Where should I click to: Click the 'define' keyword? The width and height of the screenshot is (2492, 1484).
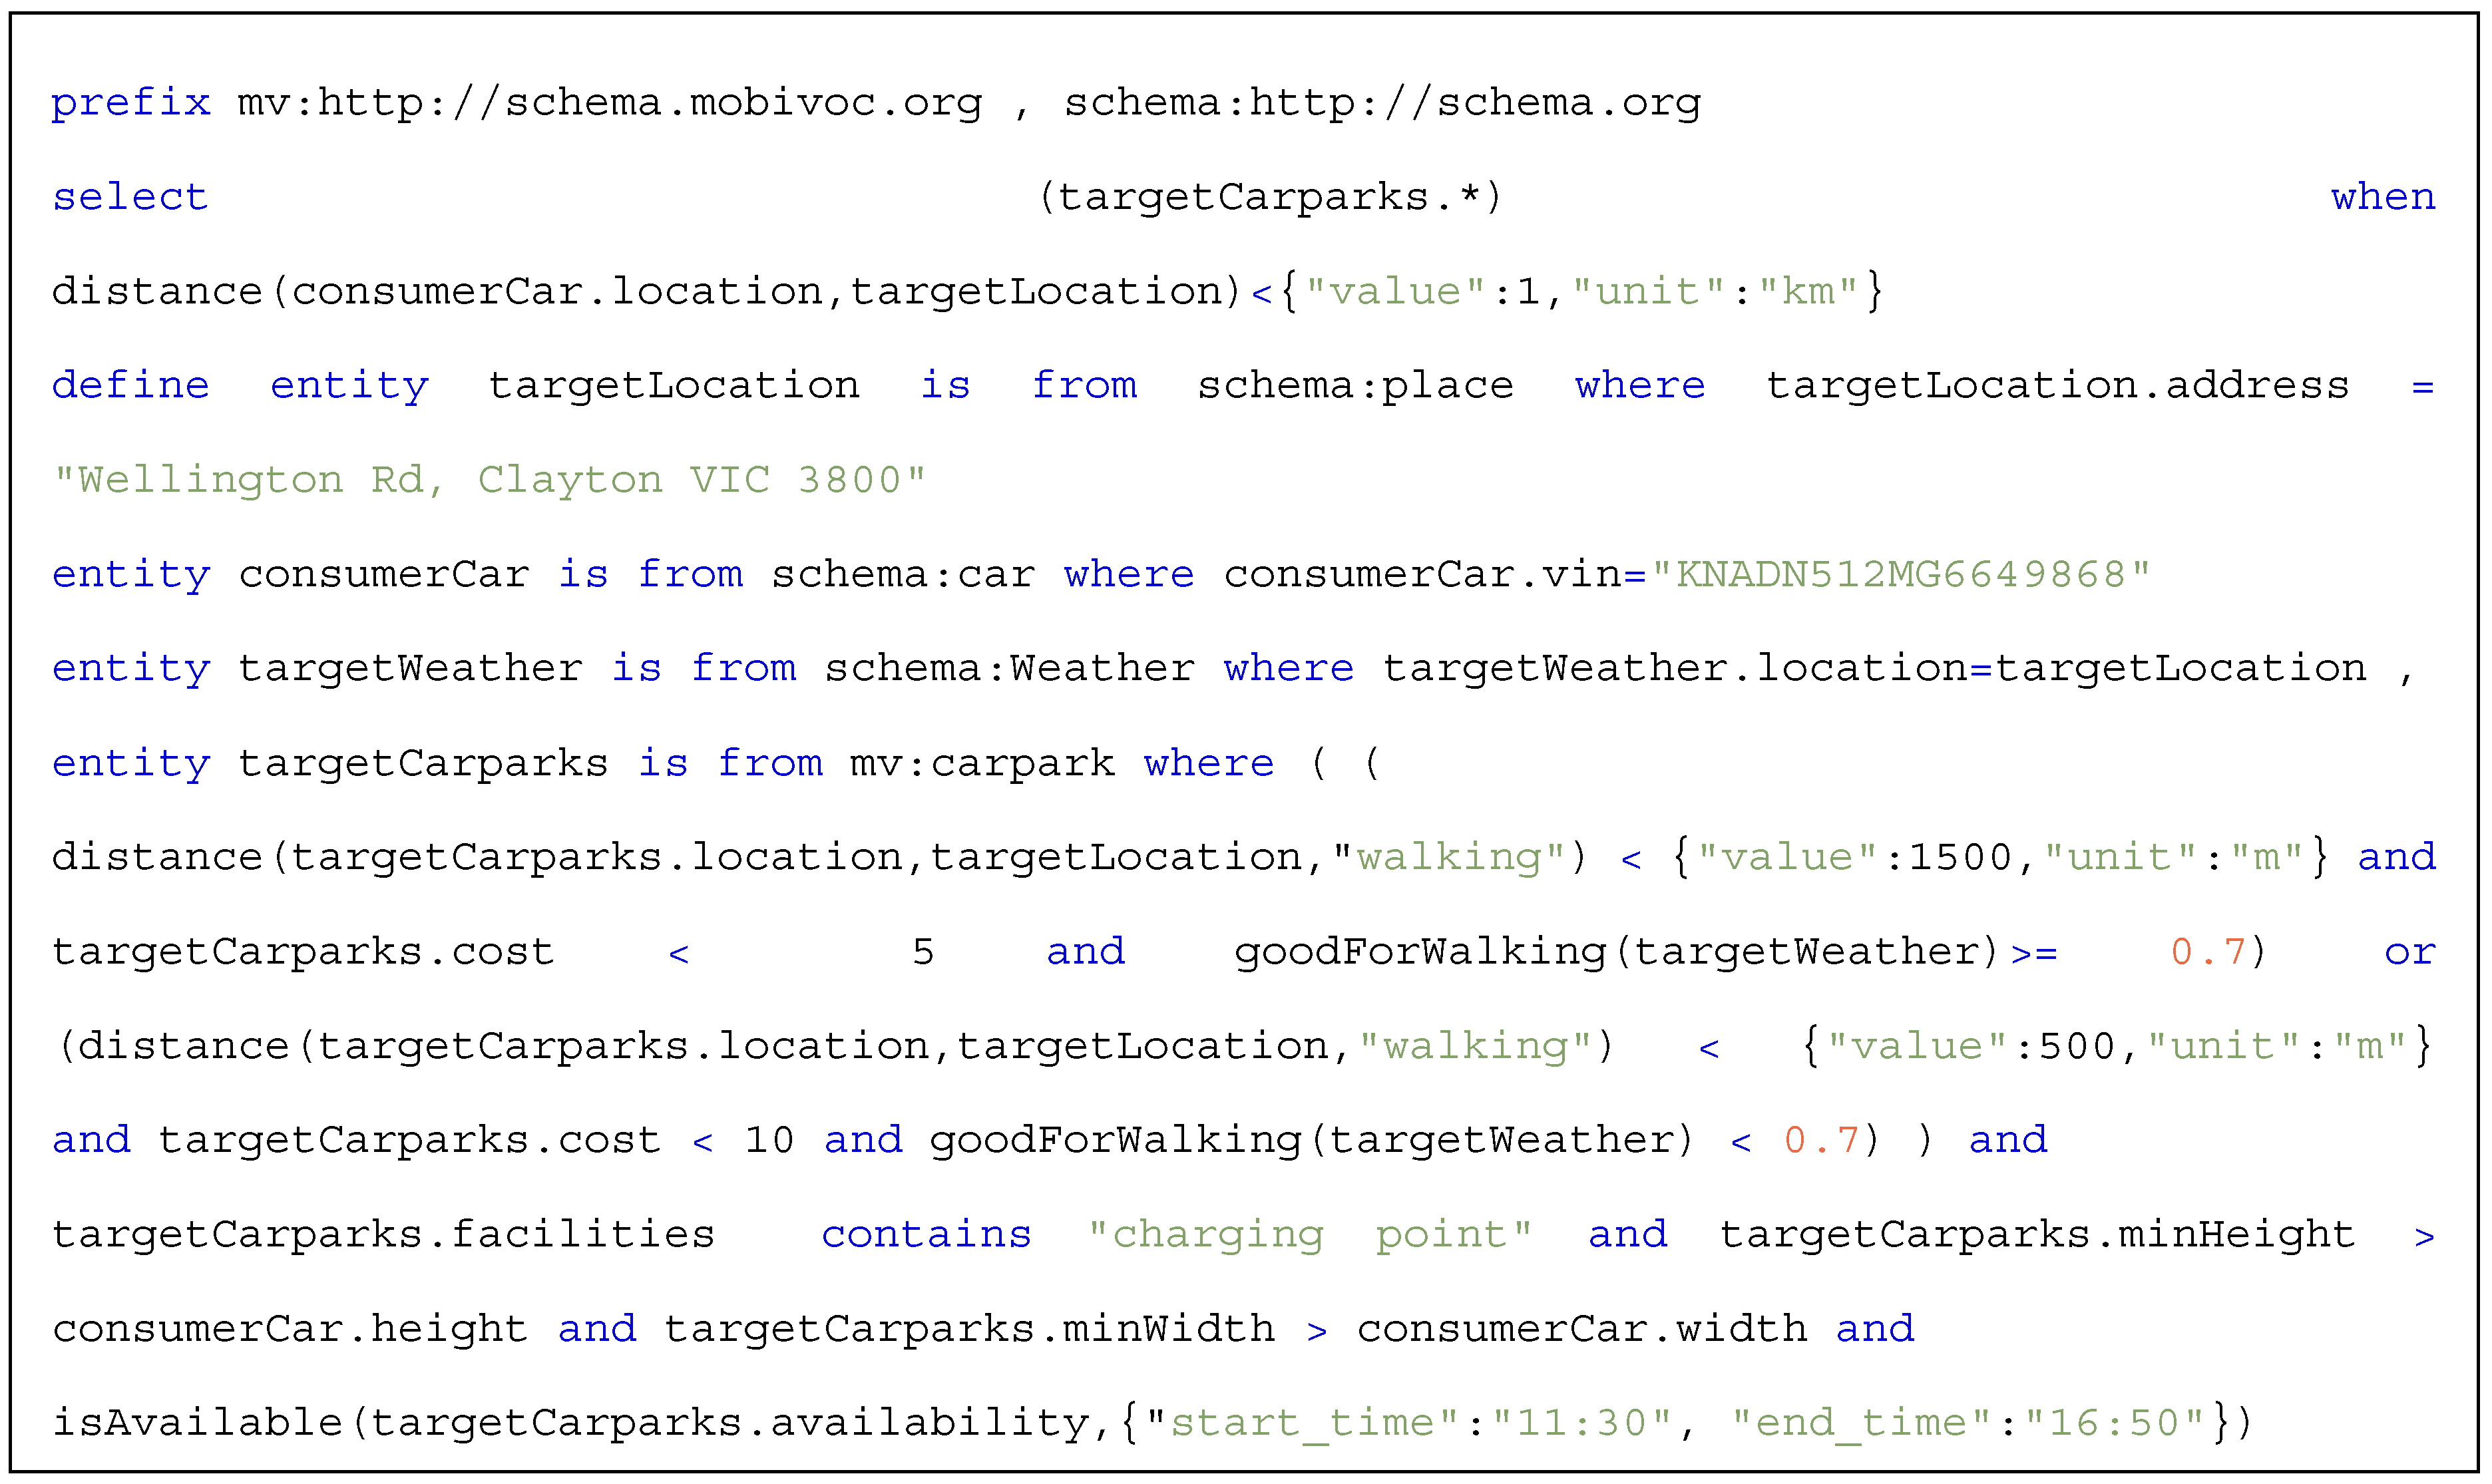pos(131,386)
